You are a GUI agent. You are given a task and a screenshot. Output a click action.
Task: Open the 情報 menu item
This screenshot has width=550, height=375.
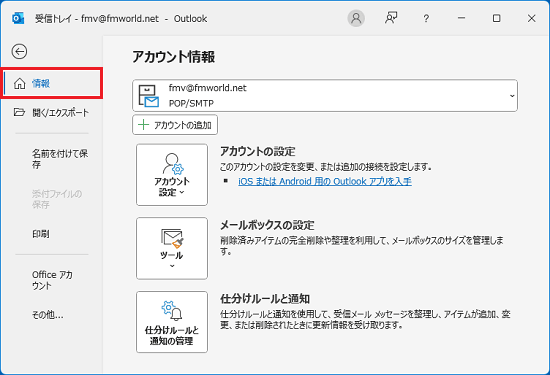coord(52,83)
